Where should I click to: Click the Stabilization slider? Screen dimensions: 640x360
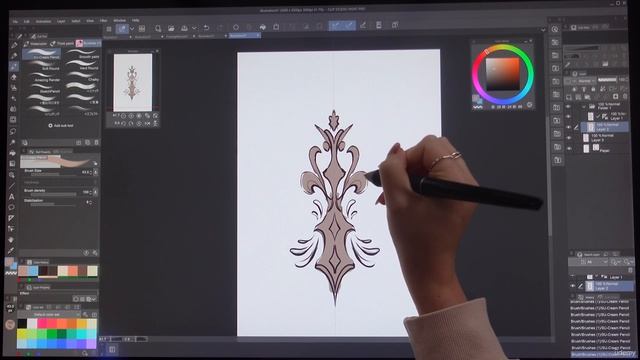(53, 204)
